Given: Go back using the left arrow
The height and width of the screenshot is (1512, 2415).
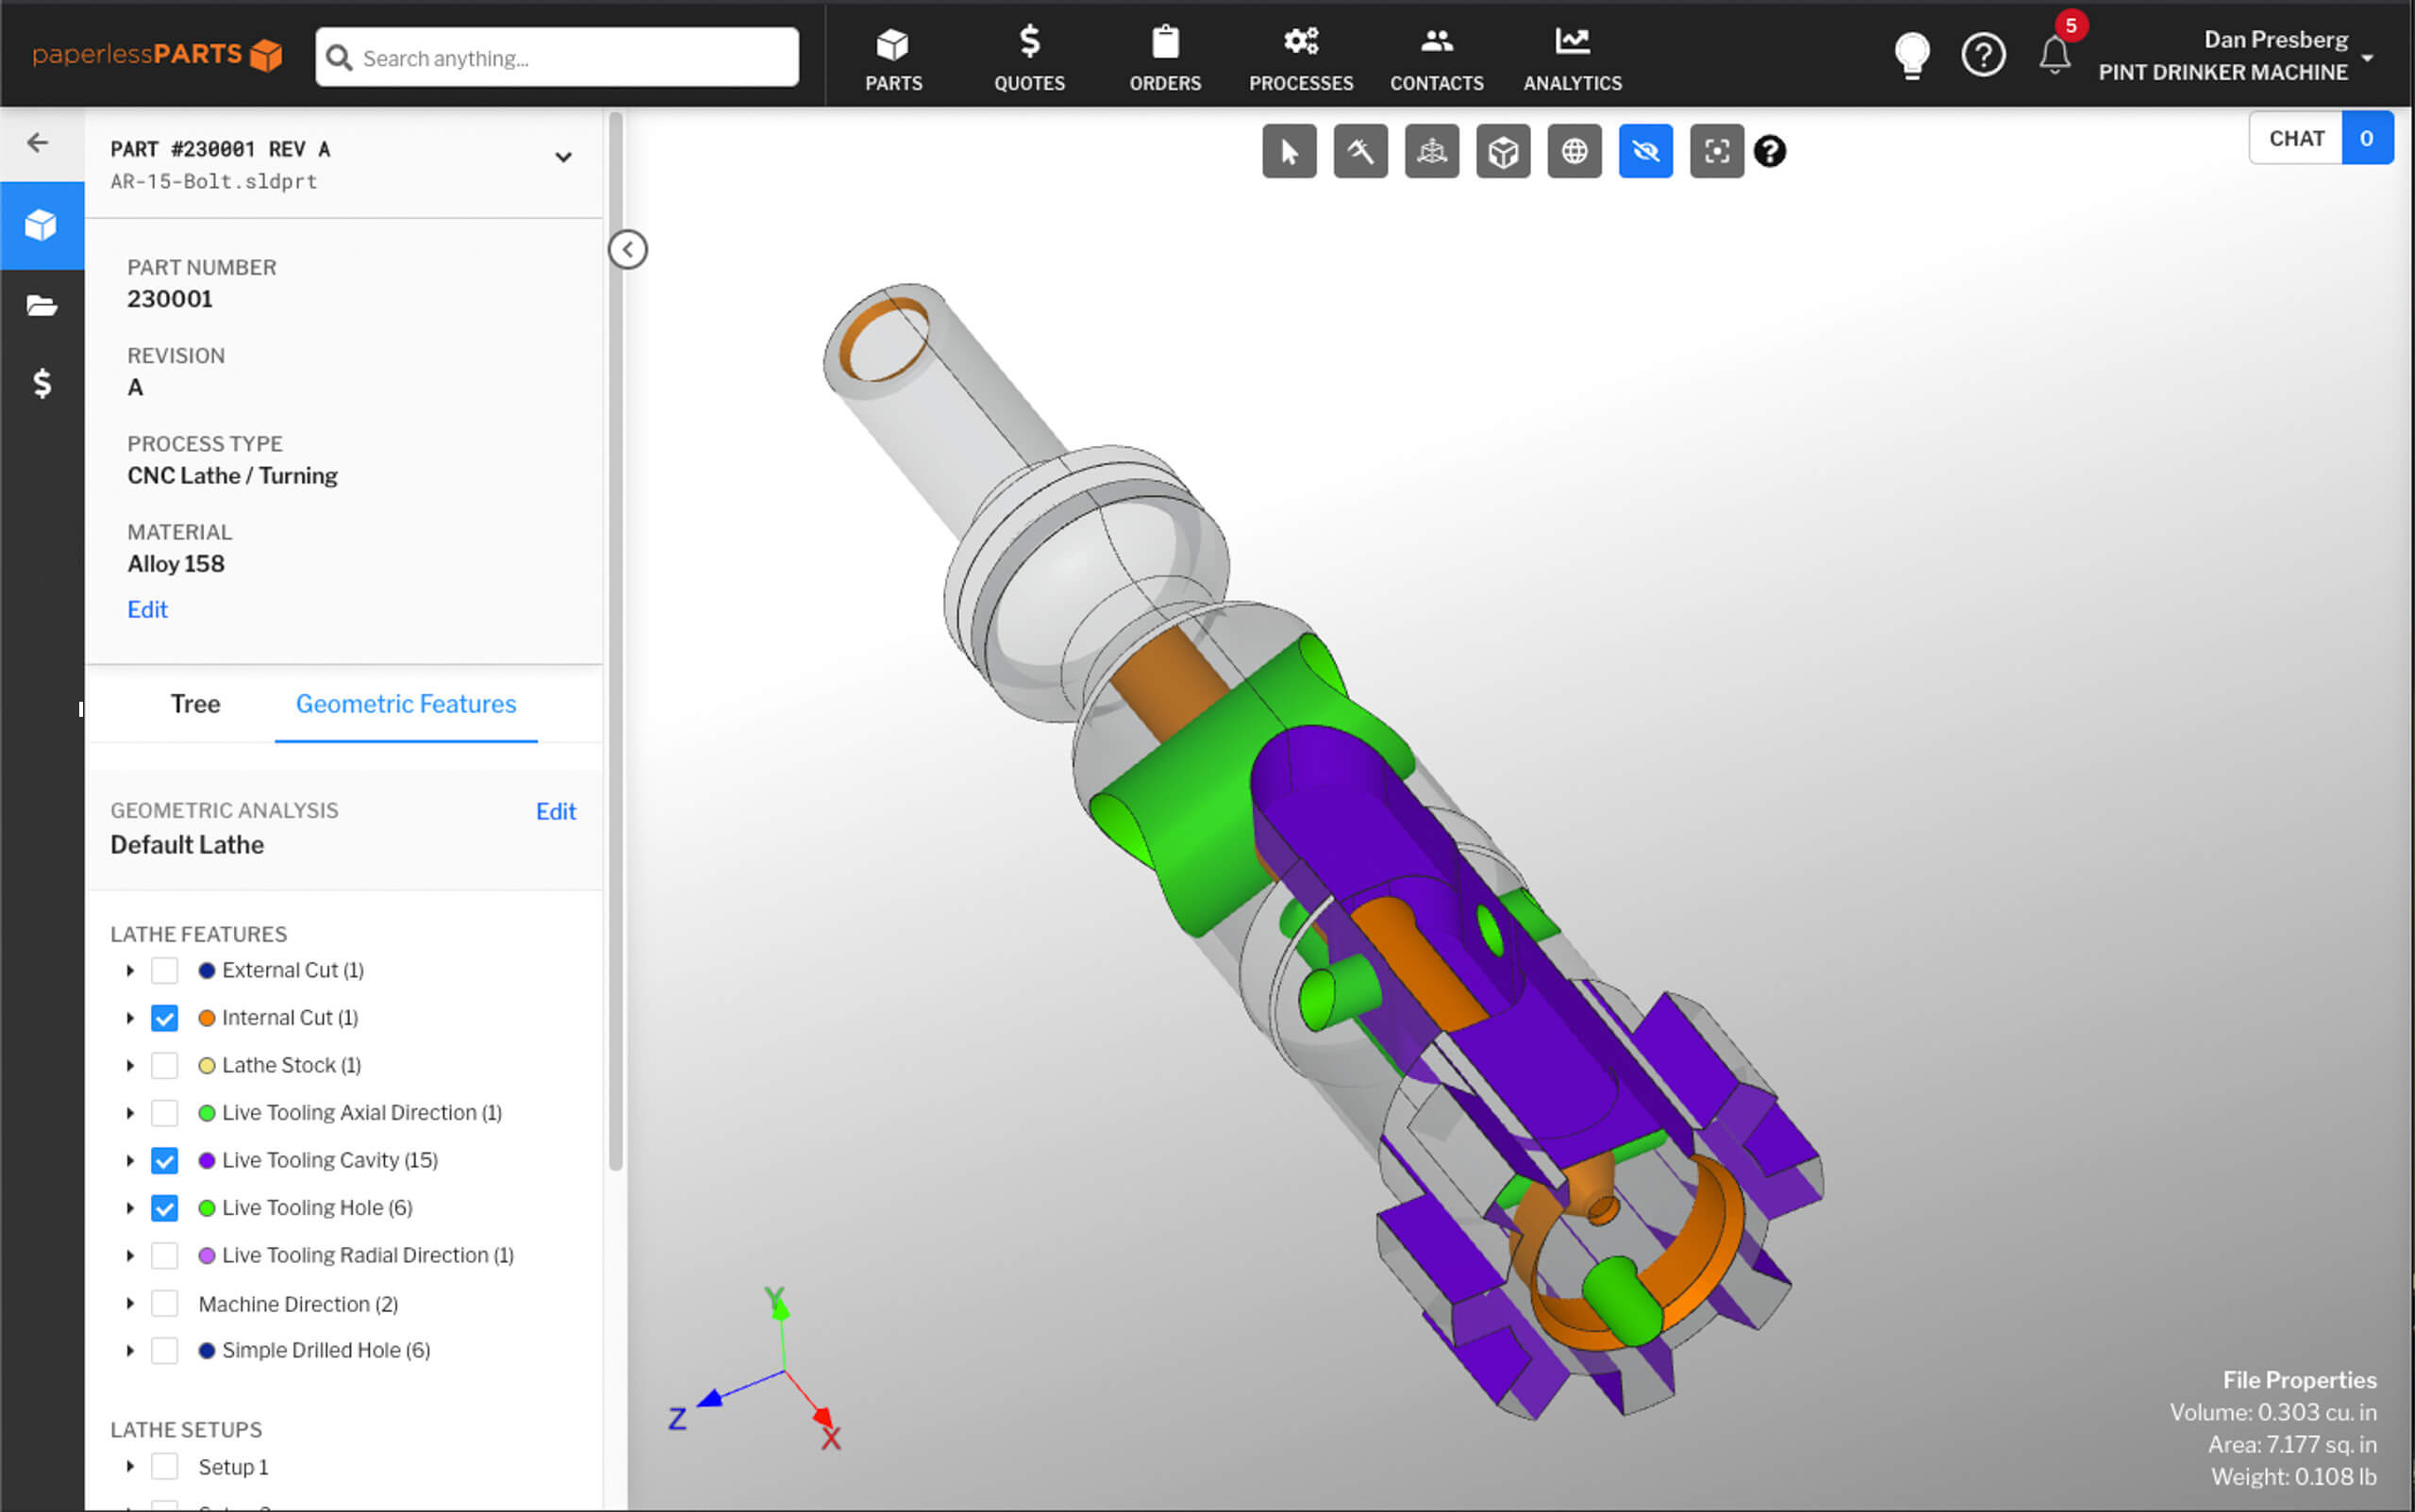Looking at the screenshot, I should pyautogui.click(x=38, y=143).
